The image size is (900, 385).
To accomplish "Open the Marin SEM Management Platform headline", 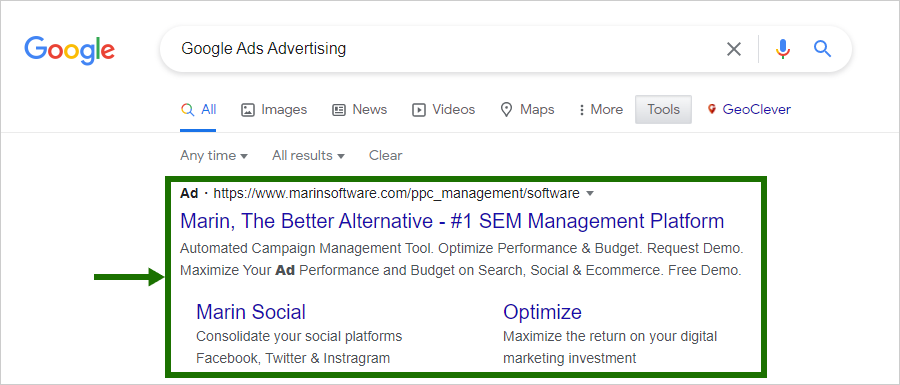I will 452,221.
